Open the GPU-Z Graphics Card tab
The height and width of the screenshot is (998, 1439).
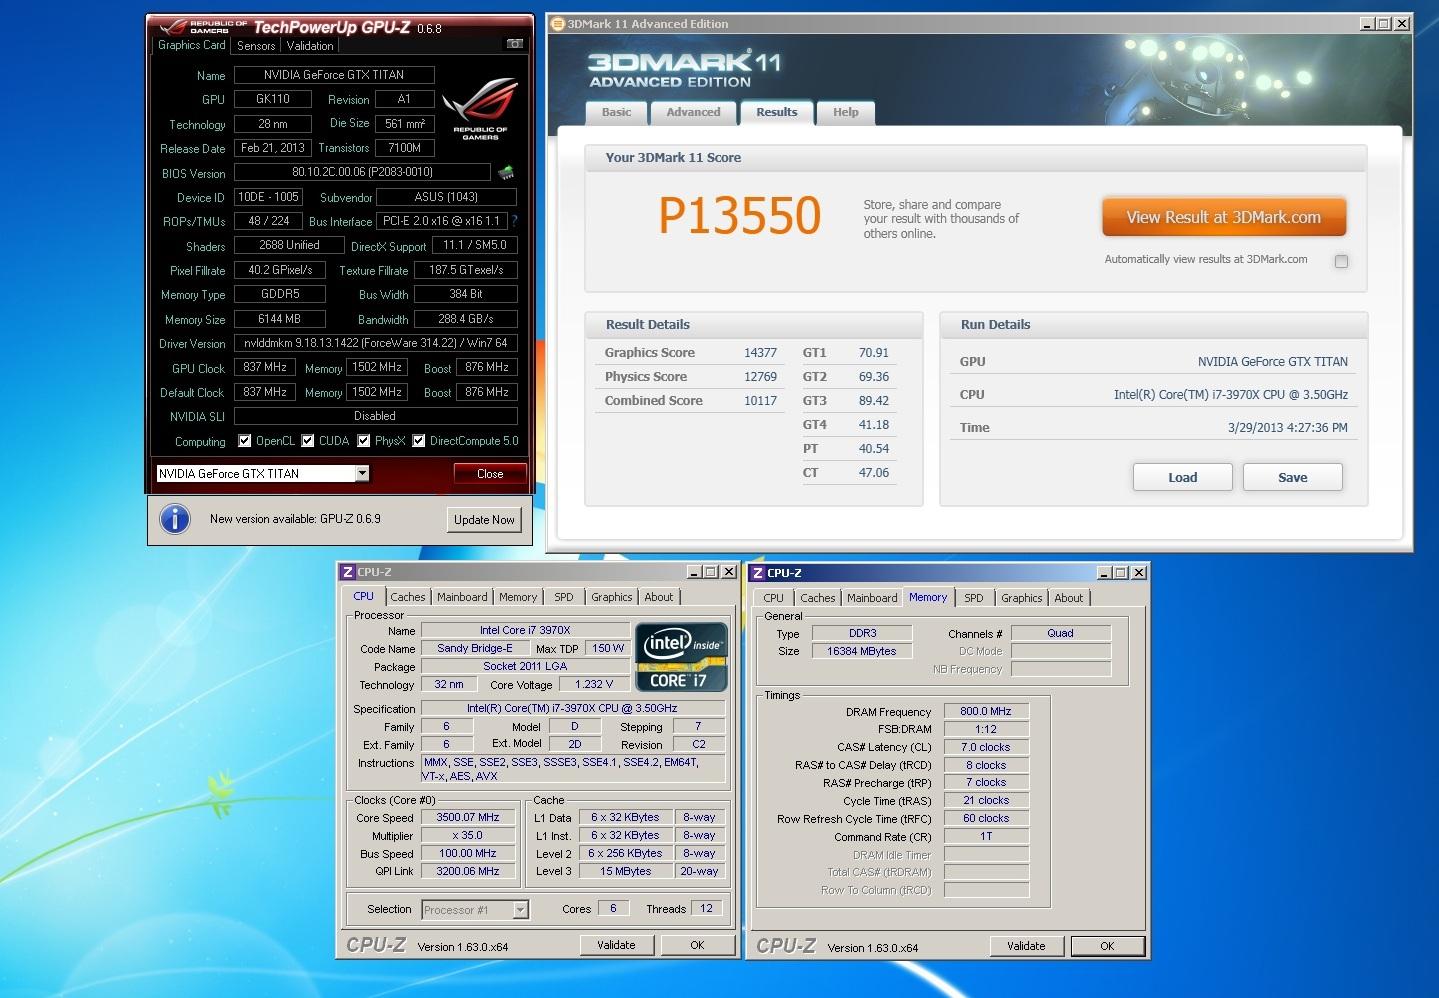pos(192,45)
